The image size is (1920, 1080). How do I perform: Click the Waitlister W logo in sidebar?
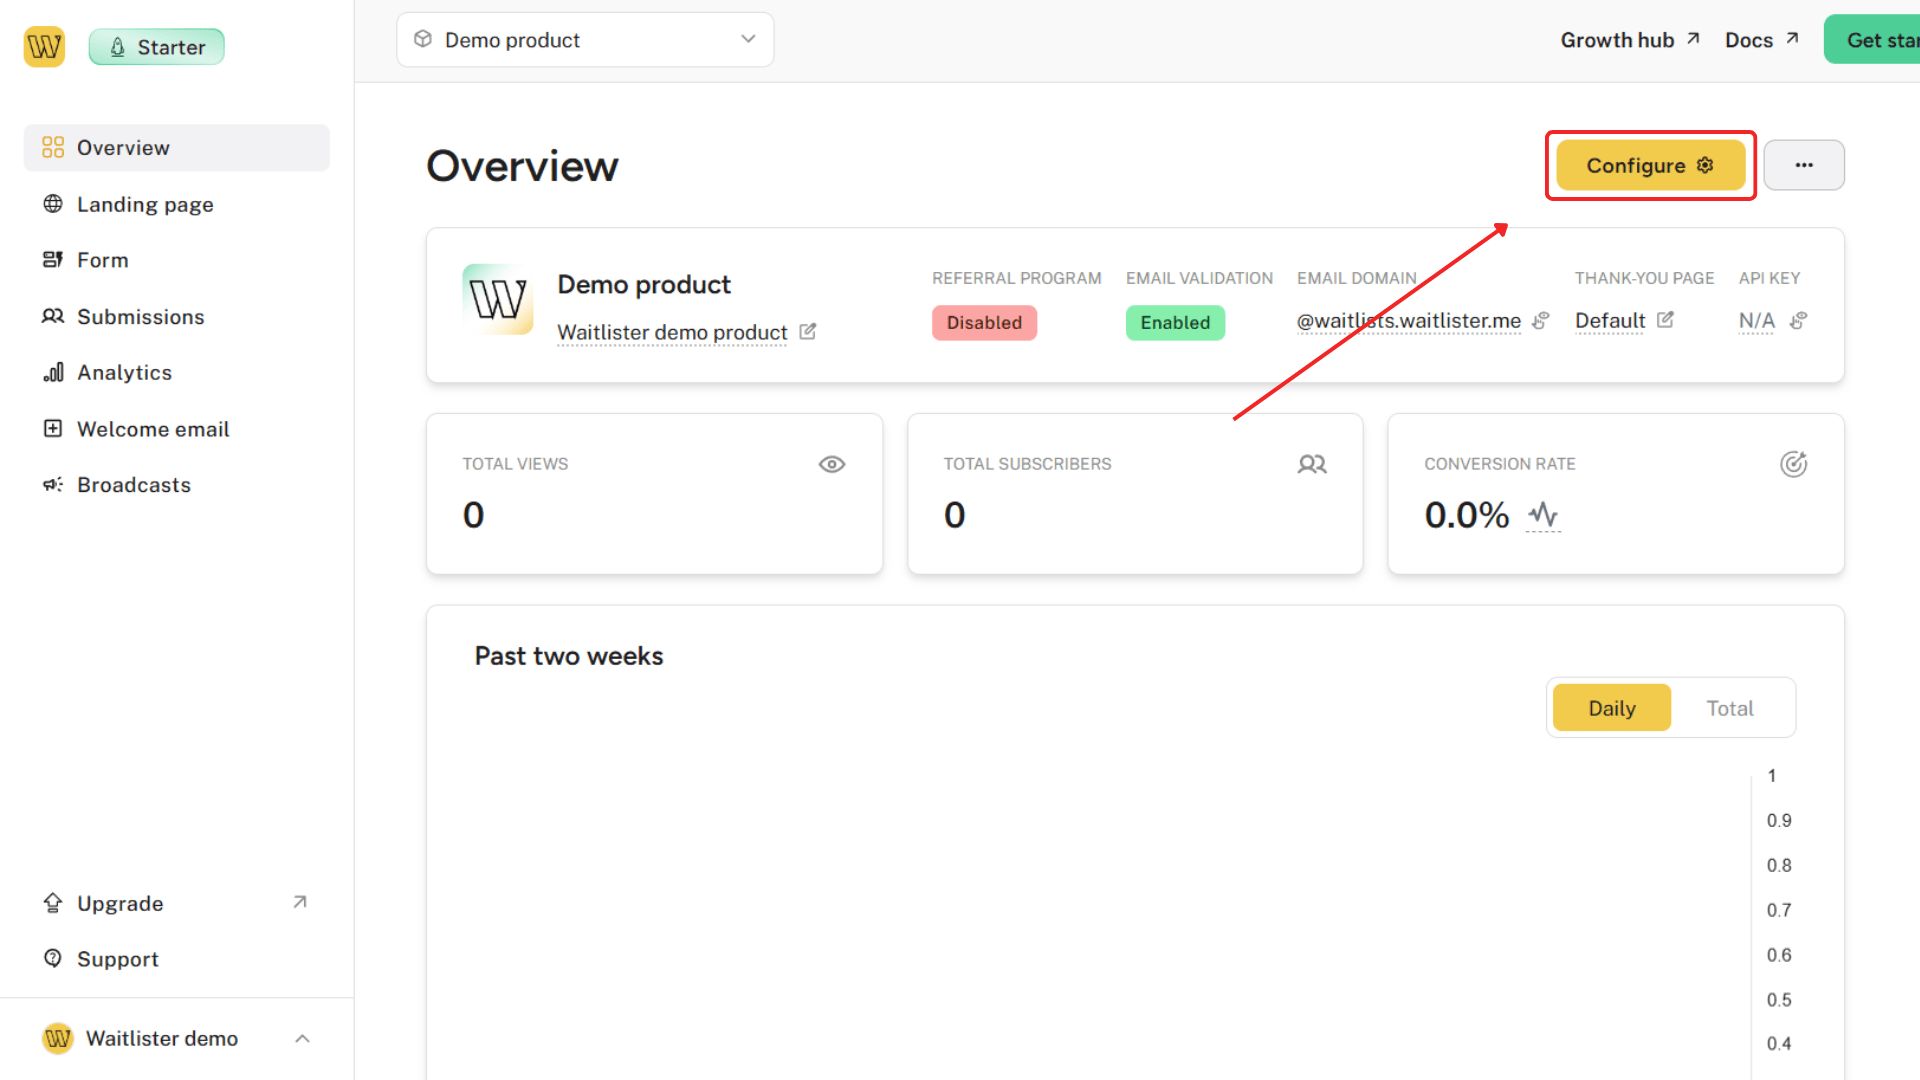[44, 46]
